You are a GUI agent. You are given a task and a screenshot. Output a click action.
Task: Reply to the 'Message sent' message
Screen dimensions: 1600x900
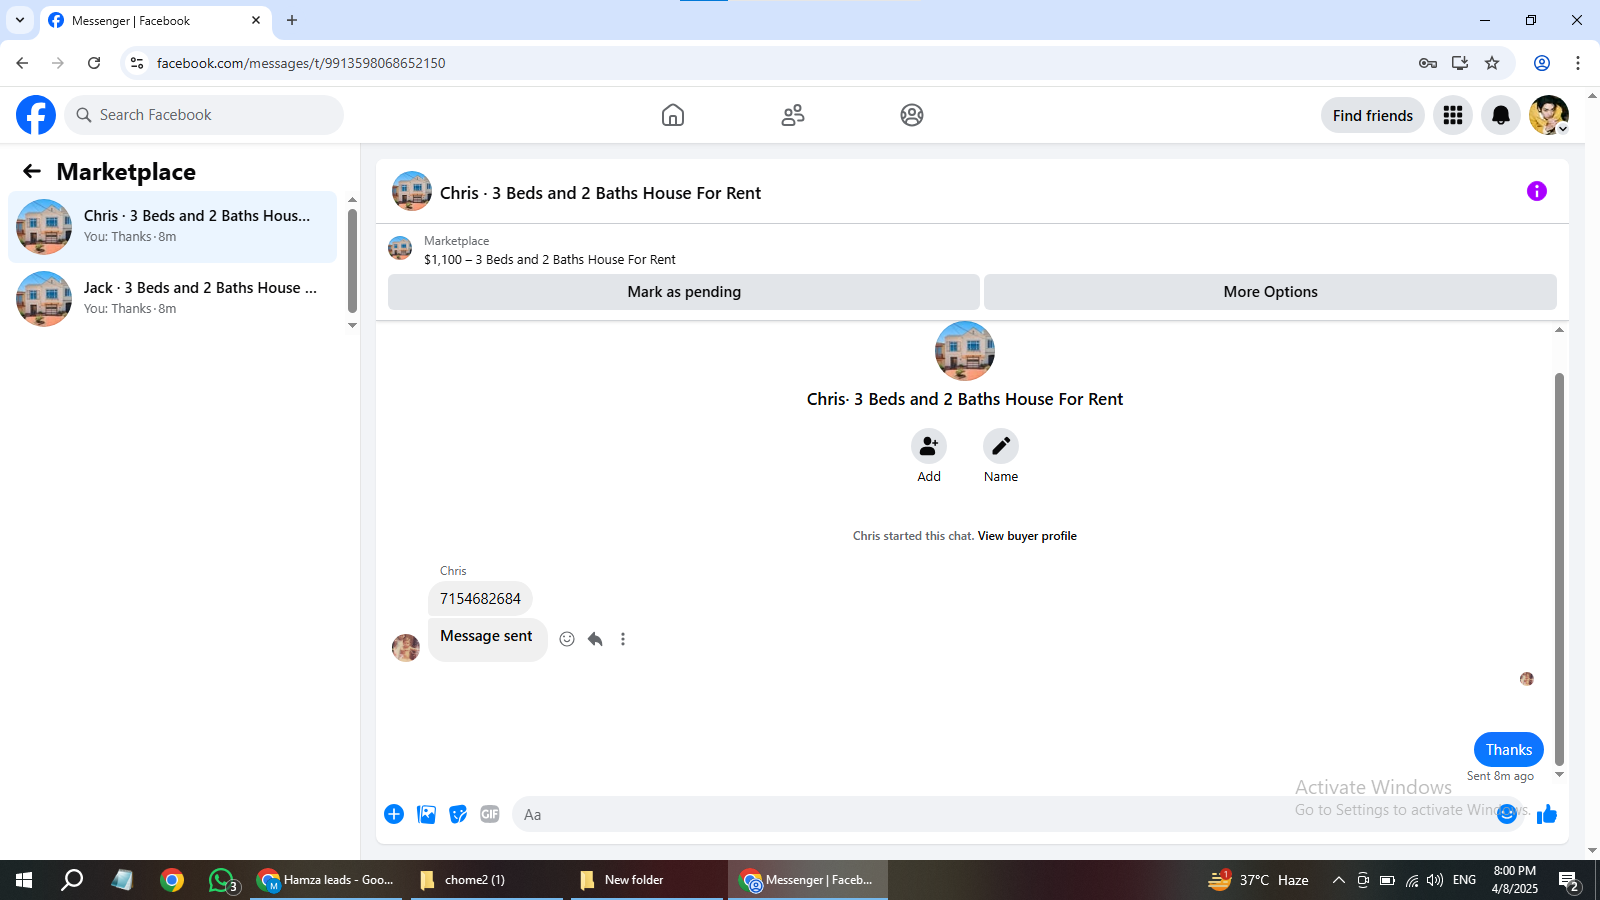(595, 639)
